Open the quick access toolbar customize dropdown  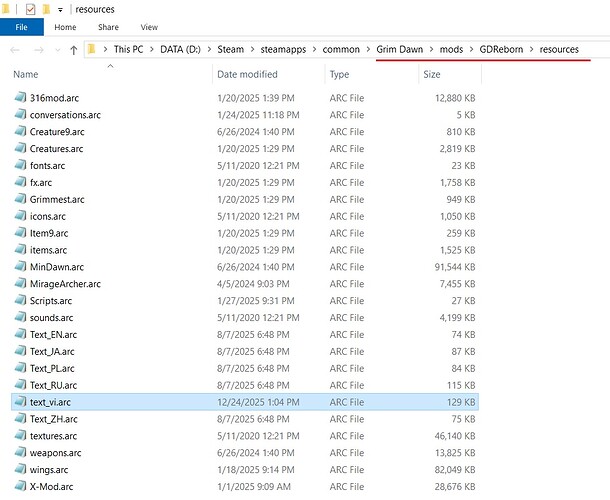tap(62, 9)
